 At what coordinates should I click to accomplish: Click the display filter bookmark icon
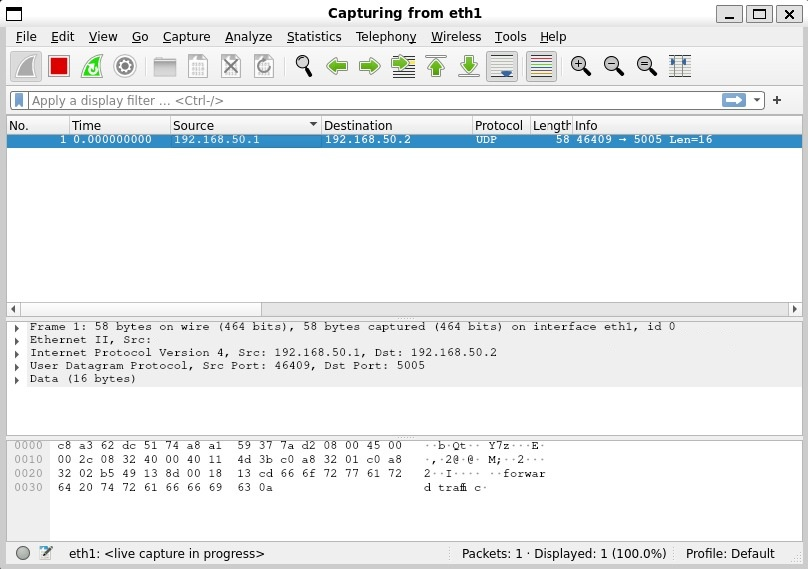coord(19,100)
